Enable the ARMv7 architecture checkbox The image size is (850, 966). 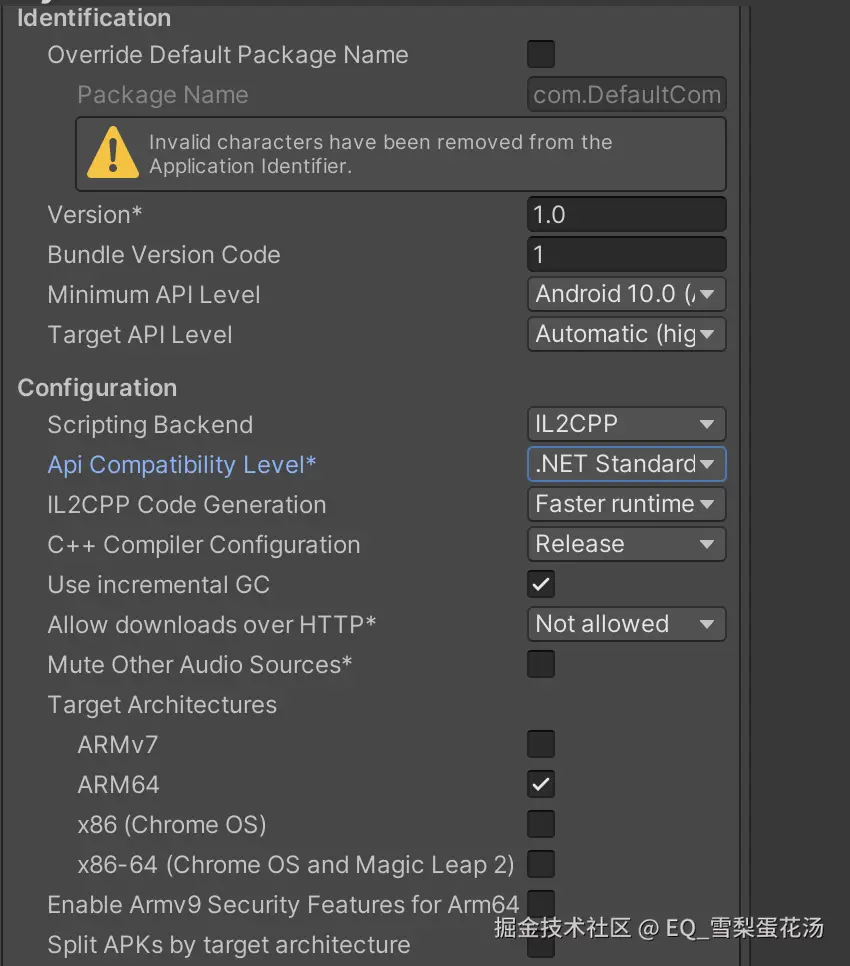coord(541,744)
